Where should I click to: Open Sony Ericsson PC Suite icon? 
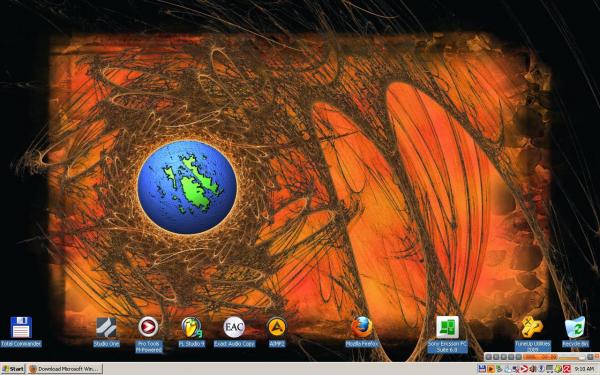(x=447, y=334)
